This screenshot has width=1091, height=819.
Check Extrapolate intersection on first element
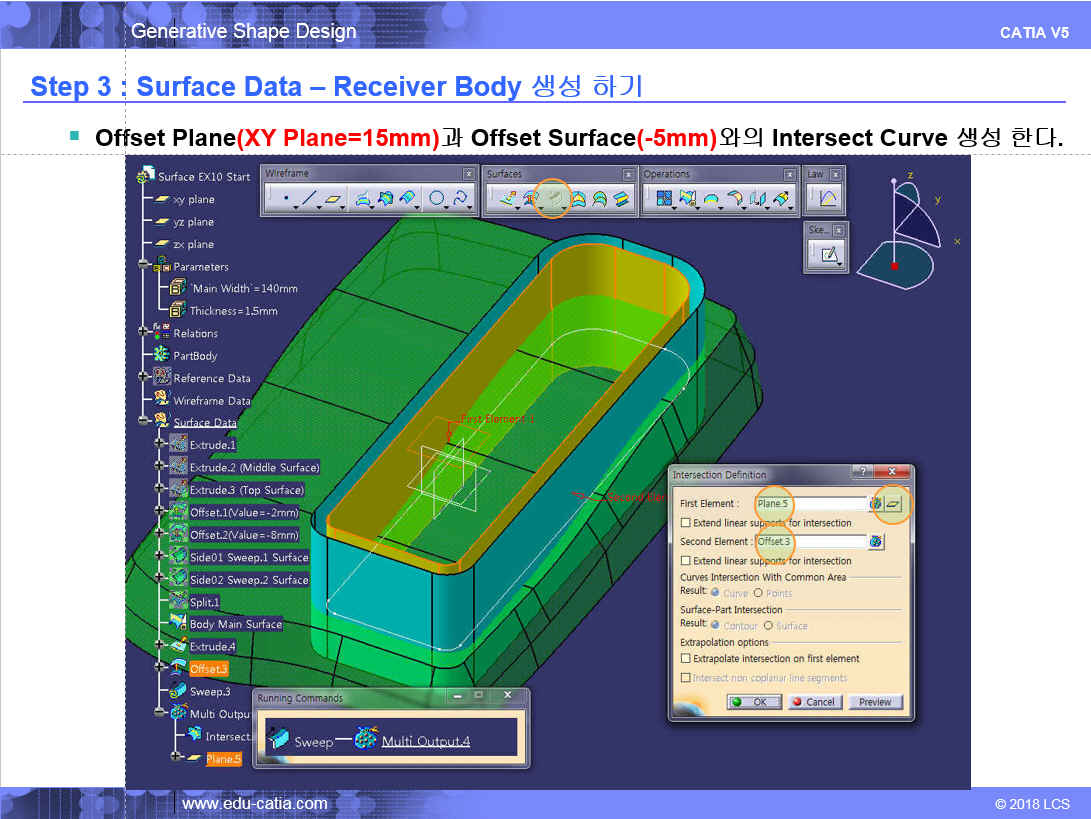click(x=685, y=659)
